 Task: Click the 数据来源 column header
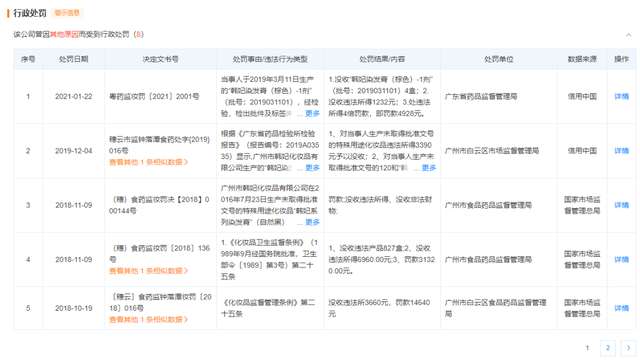point(582,59)
